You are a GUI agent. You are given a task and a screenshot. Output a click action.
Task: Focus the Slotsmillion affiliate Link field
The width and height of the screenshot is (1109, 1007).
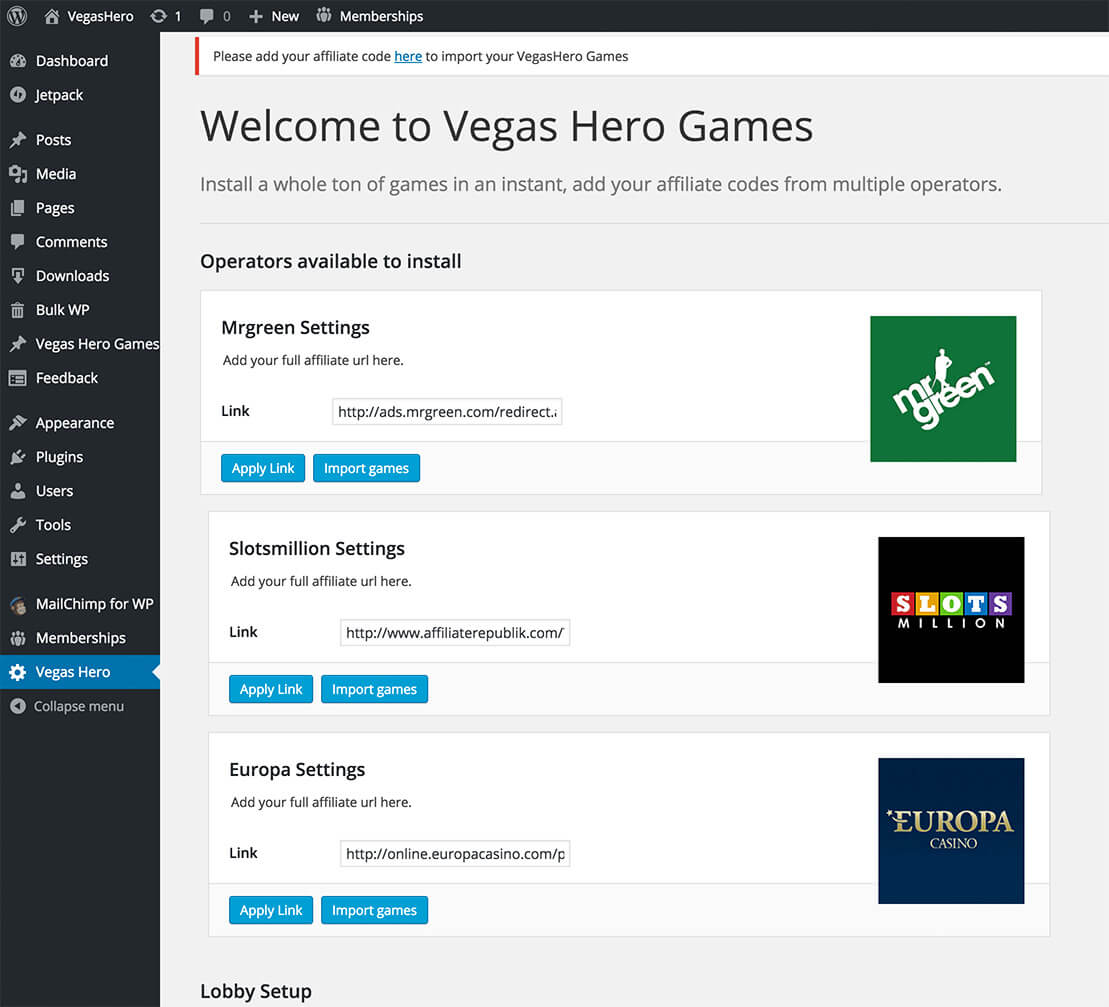455,633
